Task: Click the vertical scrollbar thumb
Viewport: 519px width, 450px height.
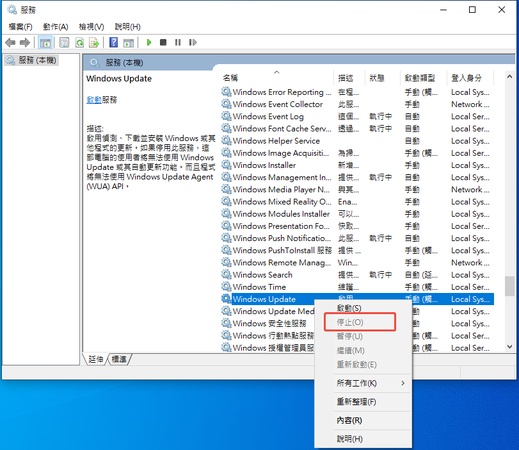Action: pos(509,286)
